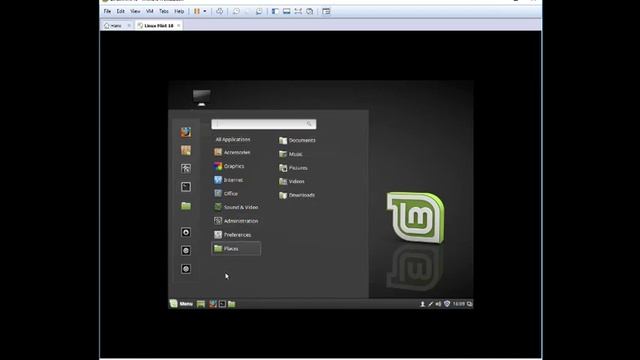Open the Downloads folder entry

click(297, 195)
